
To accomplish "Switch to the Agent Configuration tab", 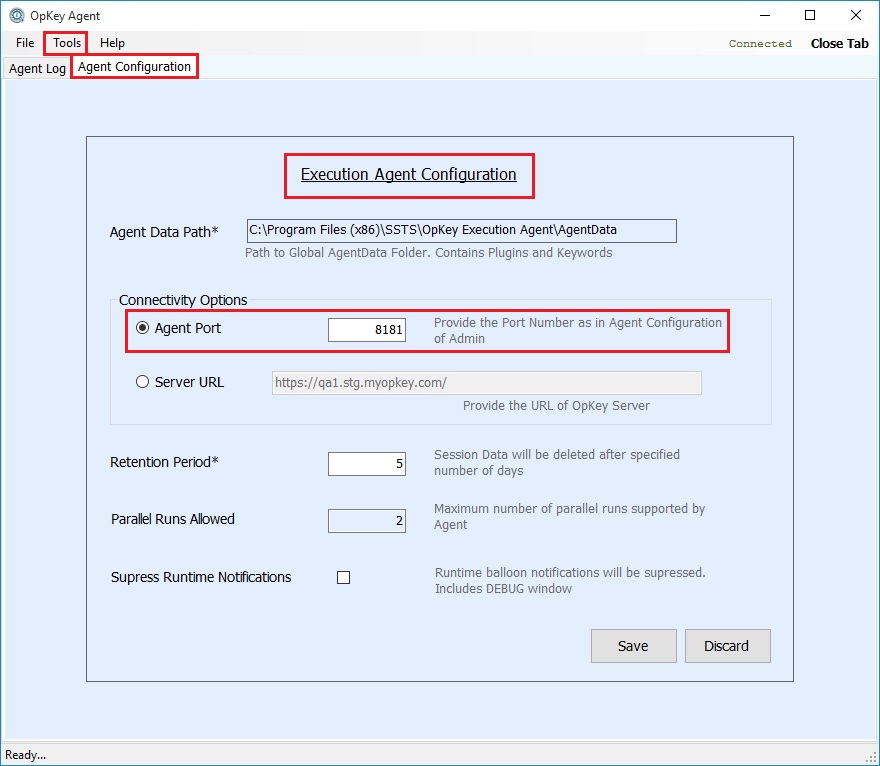I will pos(134,67).
